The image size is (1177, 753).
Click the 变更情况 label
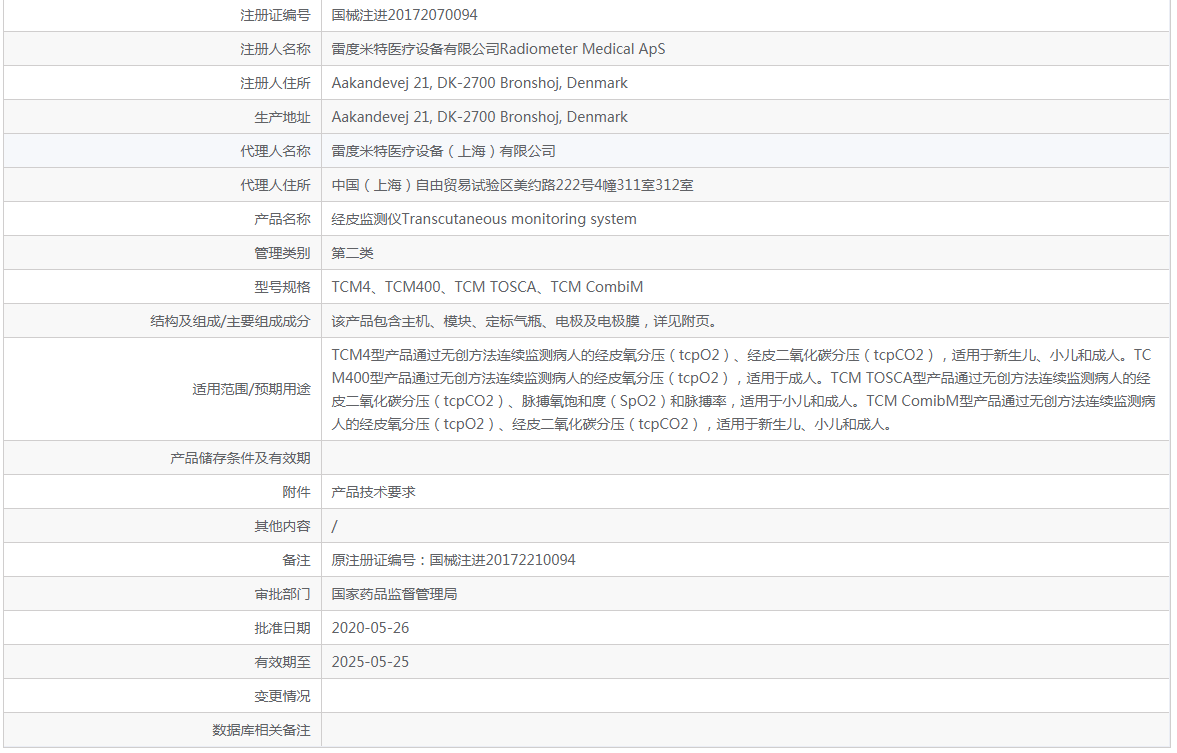tap(282, 696)
